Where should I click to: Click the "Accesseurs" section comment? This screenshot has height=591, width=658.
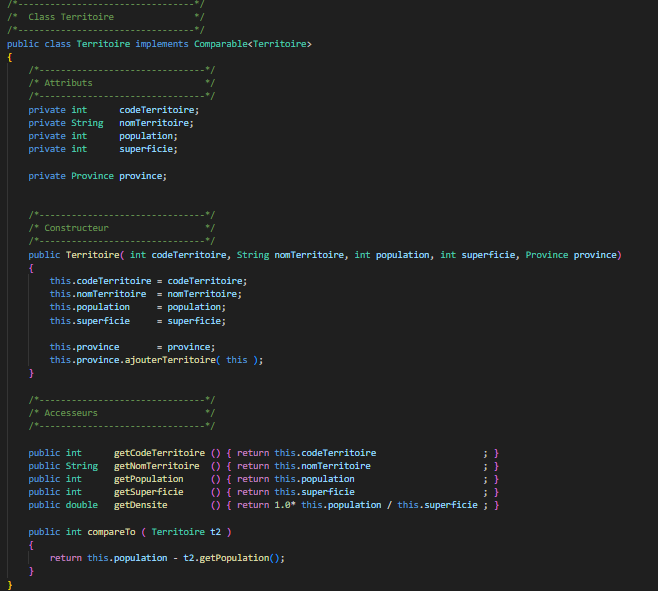(x=71, y=412)
